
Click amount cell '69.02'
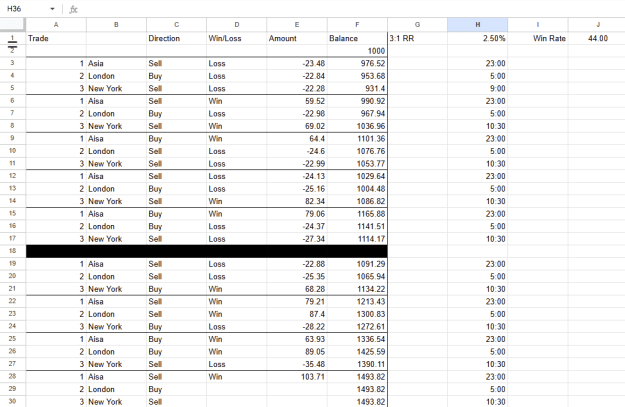tap(297, 126)
